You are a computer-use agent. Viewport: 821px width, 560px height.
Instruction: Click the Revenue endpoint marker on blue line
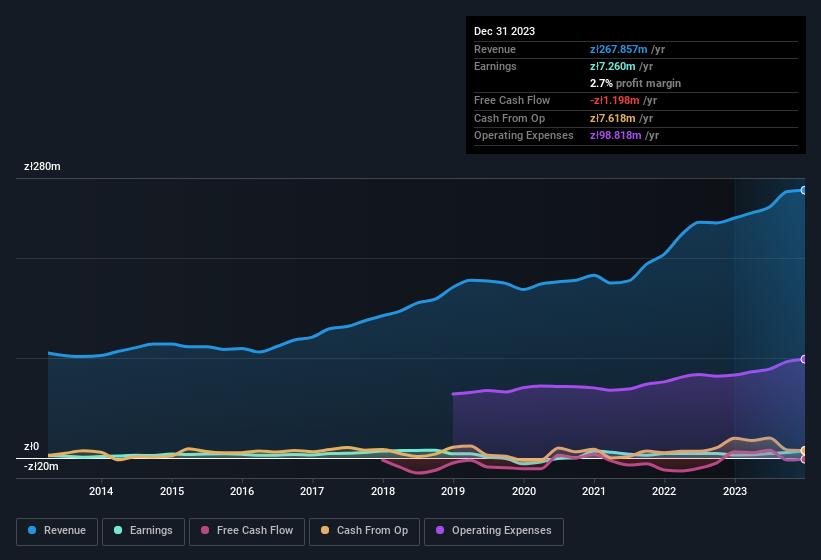(x=804, y=191)
